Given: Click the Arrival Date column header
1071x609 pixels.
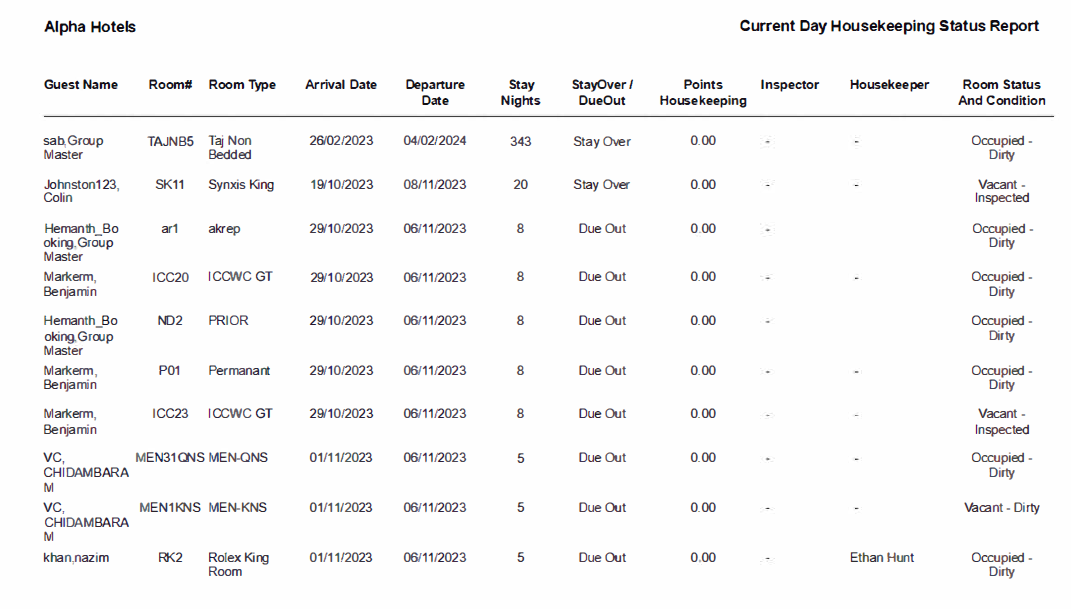Looking at the screenshot, I should tap(340, 85).
